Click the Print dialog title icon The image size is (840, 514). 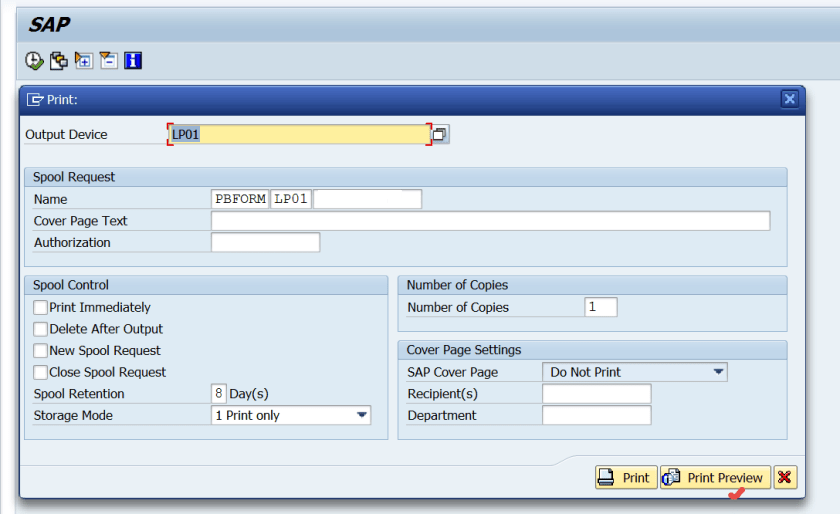point(35,100)
